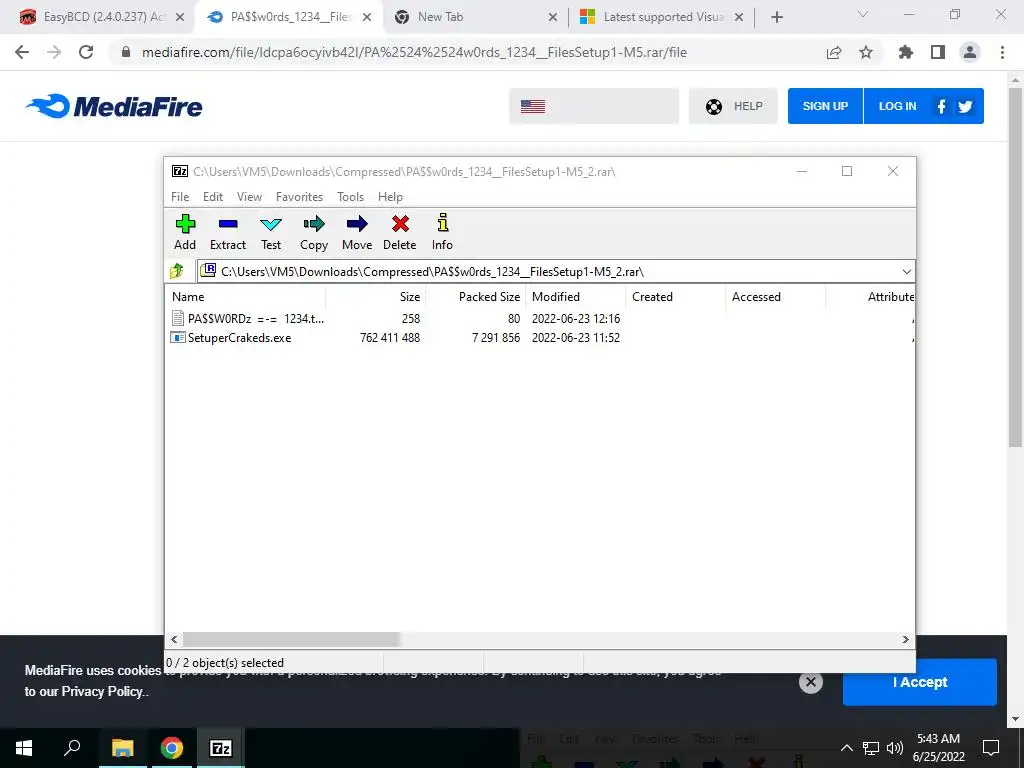Sort by the Accessed column header
Viewport: 1024px width, 768px height.
point(776,296)
